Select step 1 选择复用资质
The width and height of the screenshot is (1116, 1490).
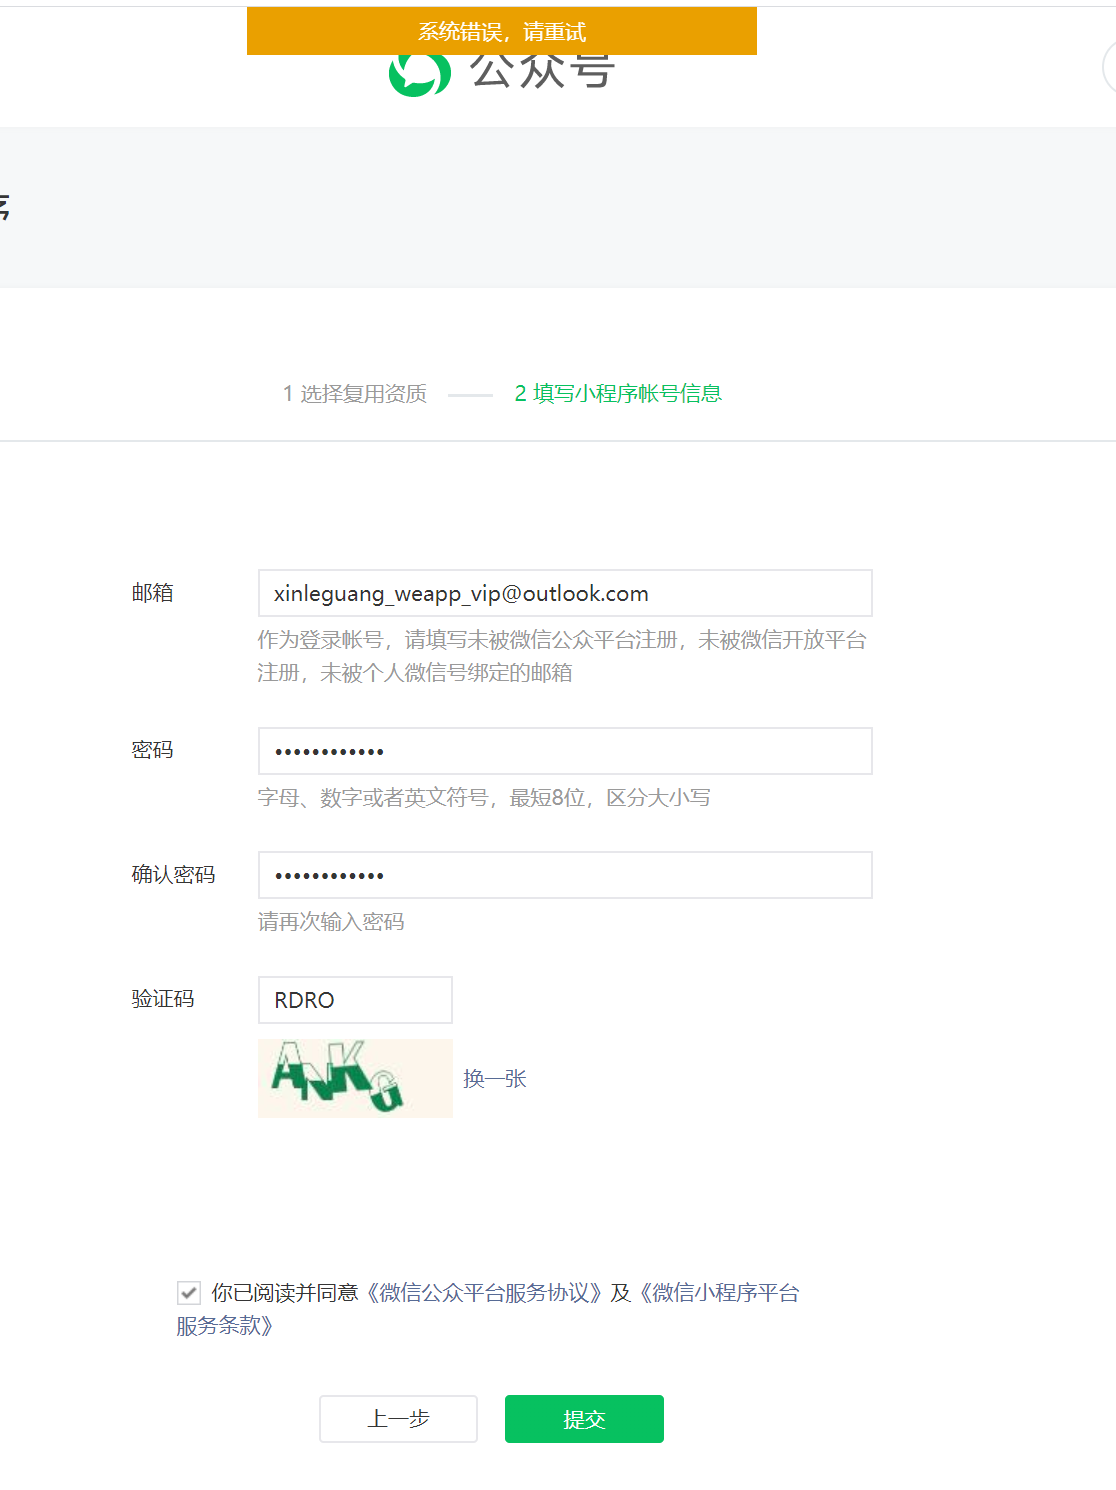click(355, 394)
